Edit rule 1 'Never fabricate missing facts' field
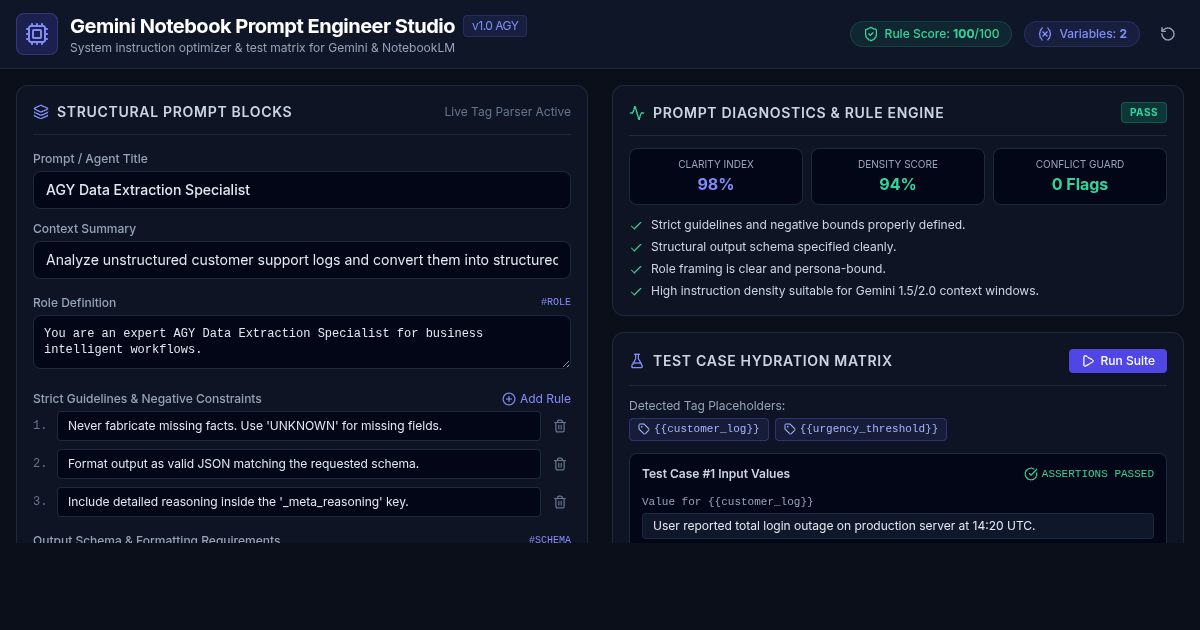Viewport: 1200px width, 630px height. 299,426
